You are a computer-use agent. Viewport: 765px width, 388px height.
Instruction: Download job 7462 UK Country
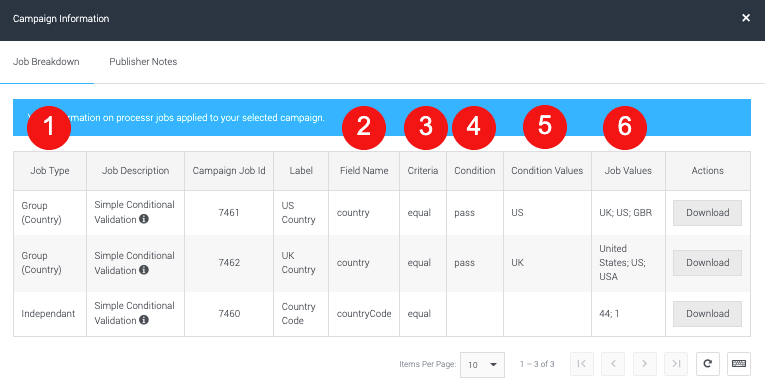point(707,263)
